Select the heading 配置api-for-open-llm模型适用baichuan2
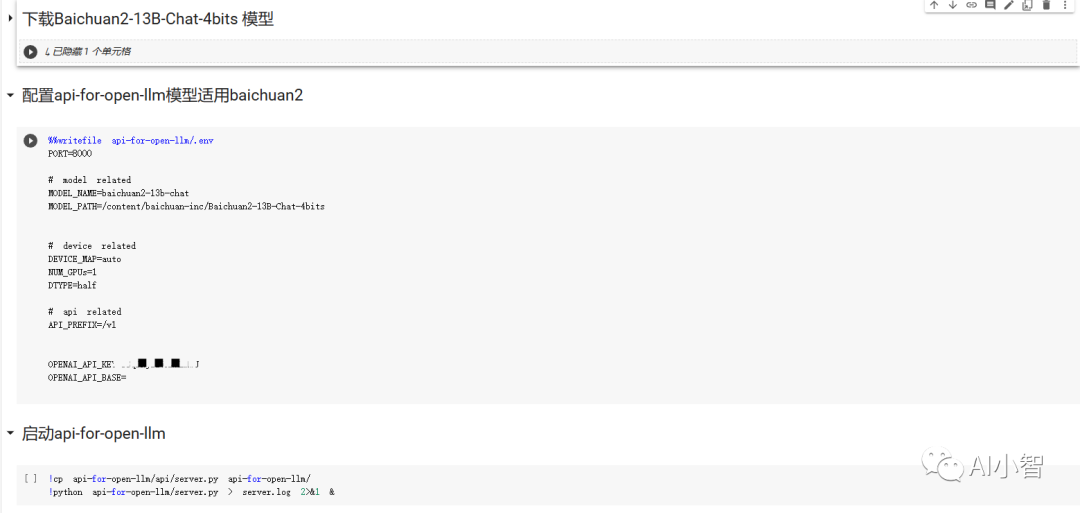 click(163, 95)
